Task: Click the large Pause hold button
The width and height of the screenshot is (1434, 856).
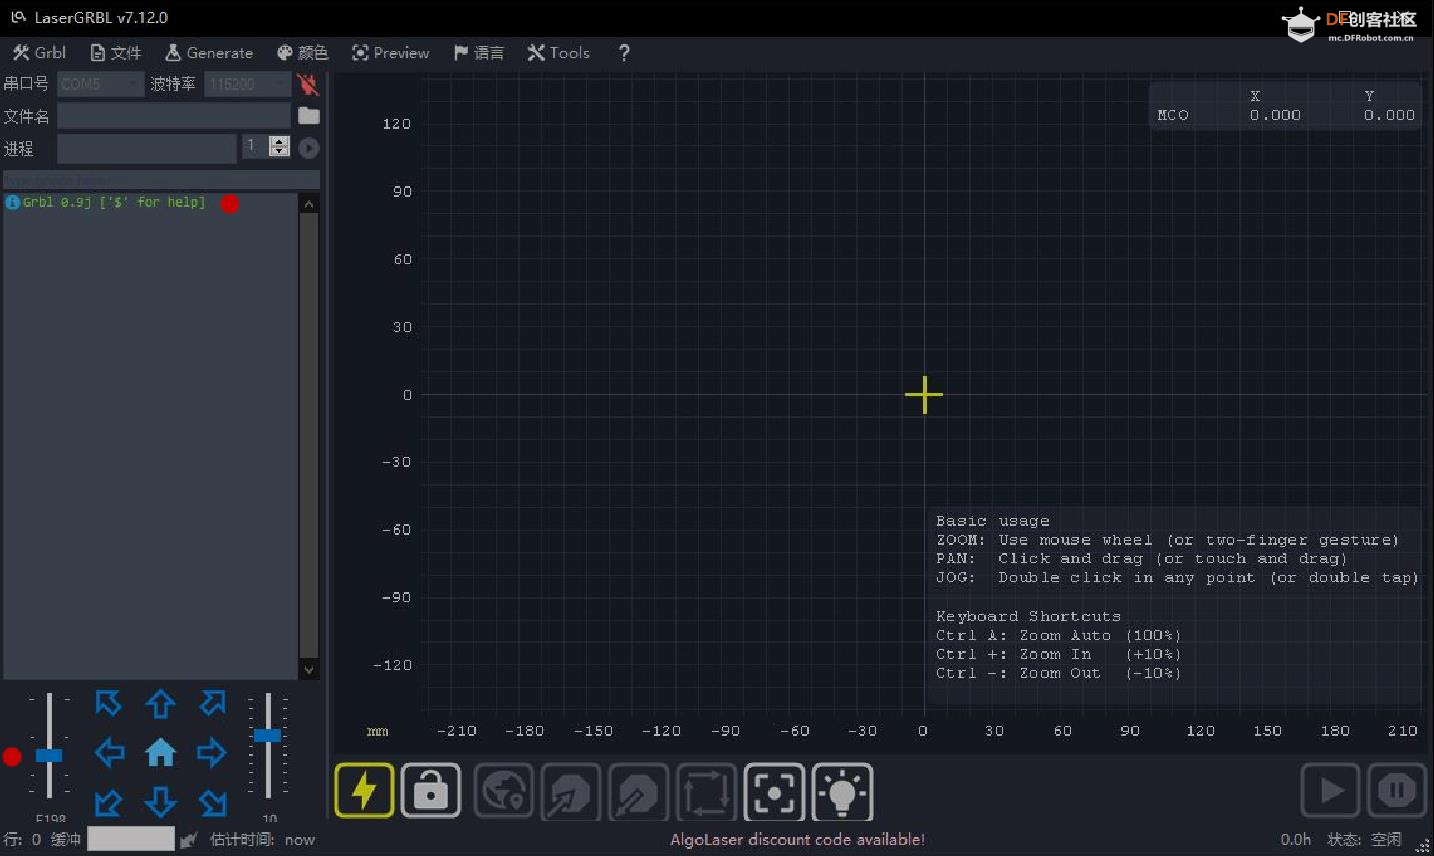Action: (1397, 791)
